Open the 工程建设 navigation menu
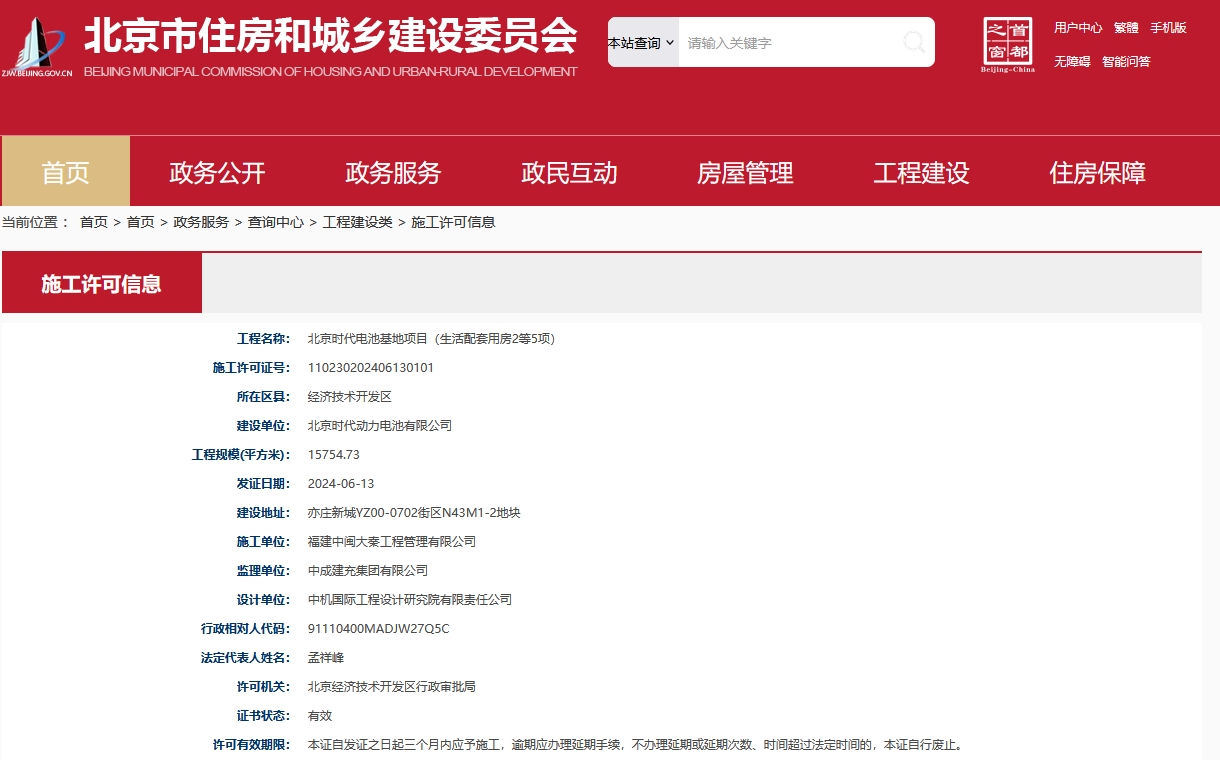This screenshot has height=760, width=1220. tap(921, 172)
